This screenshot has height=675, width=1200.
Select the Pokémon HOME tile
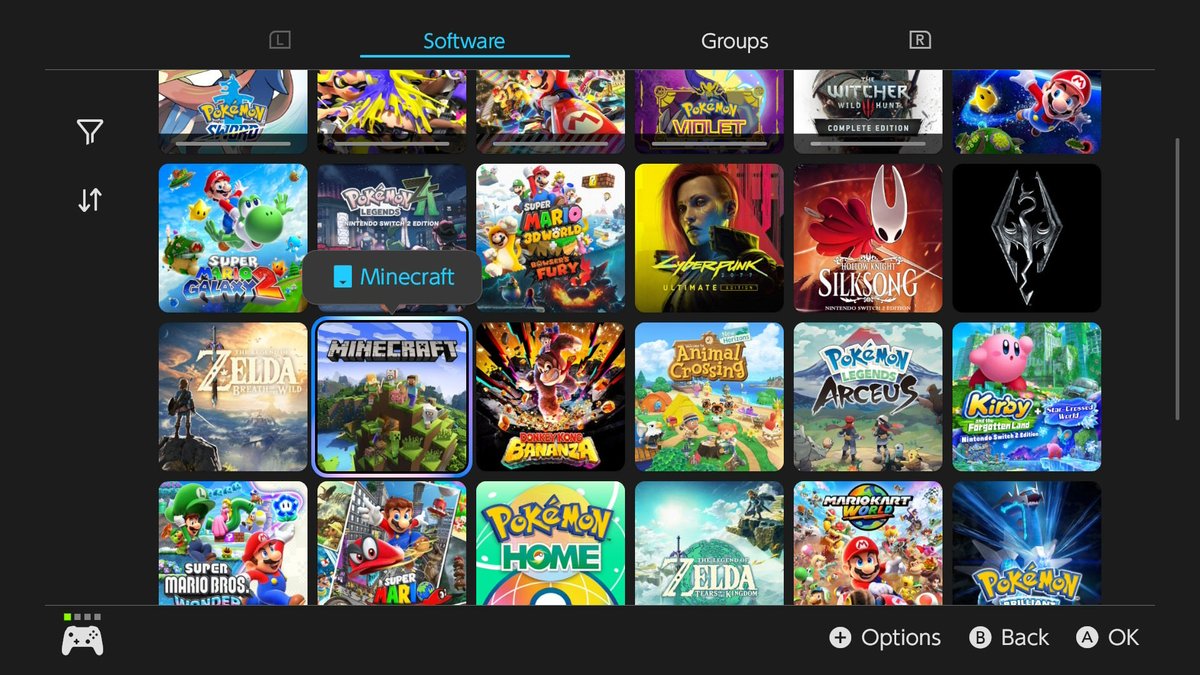551,543
